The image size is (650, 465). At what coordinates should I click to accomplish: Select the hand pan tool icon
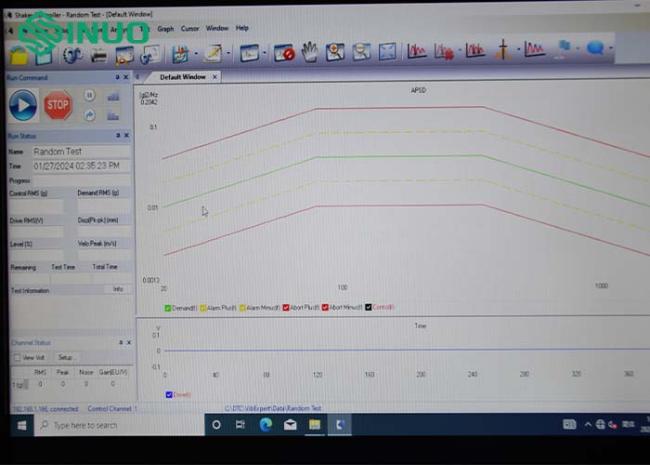tap(310, 52)
